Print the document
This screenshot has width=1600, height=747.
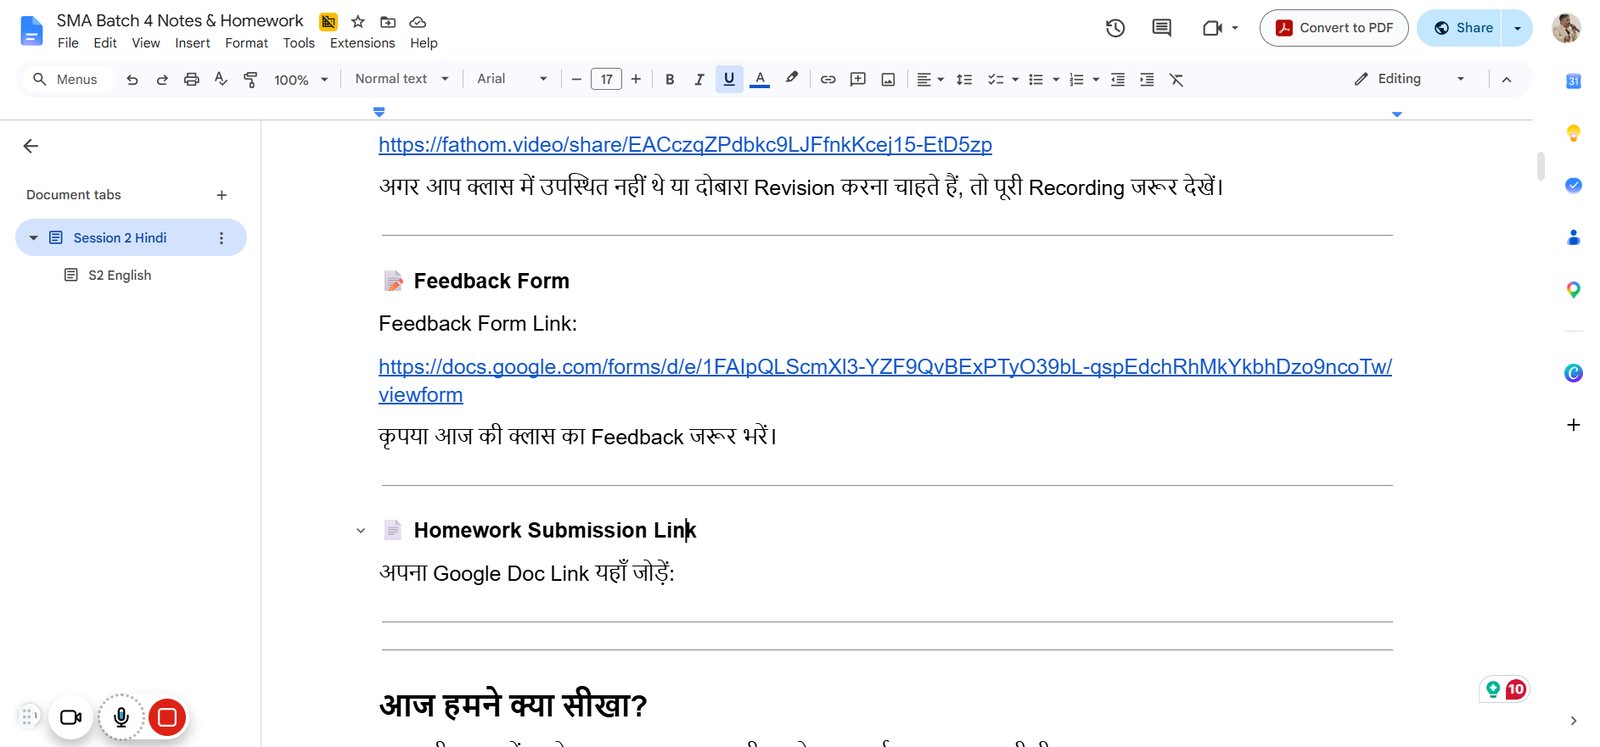point(191,79)
